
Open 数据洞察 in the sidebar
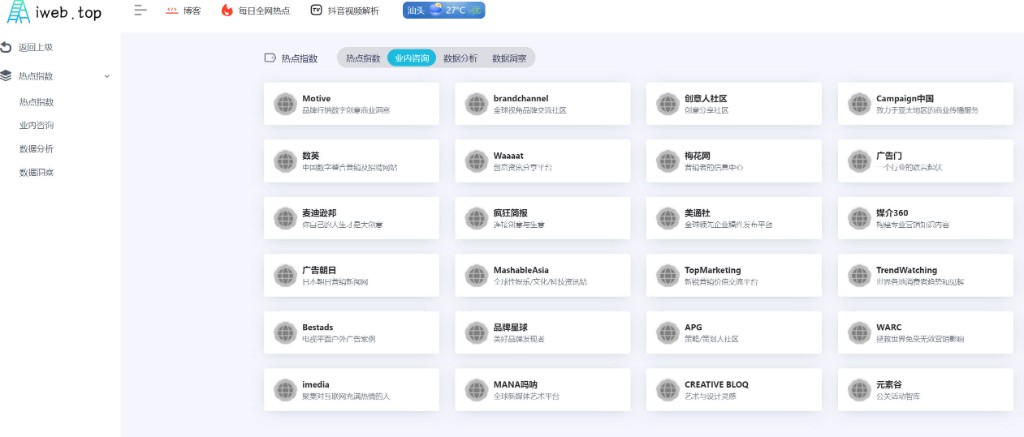point(37,172)
